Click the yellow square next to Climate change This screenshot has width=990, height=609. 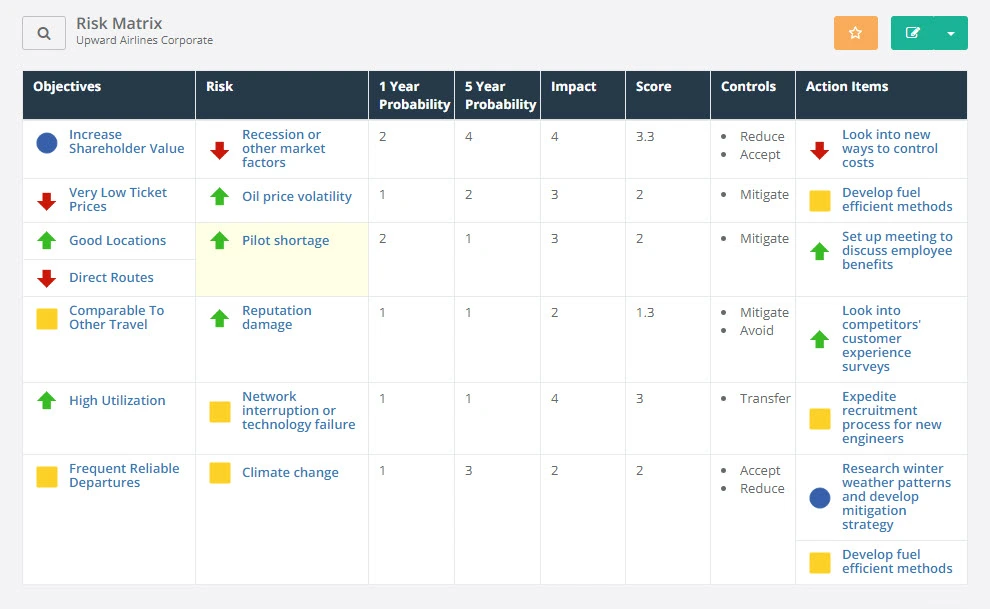coord(219,473)
